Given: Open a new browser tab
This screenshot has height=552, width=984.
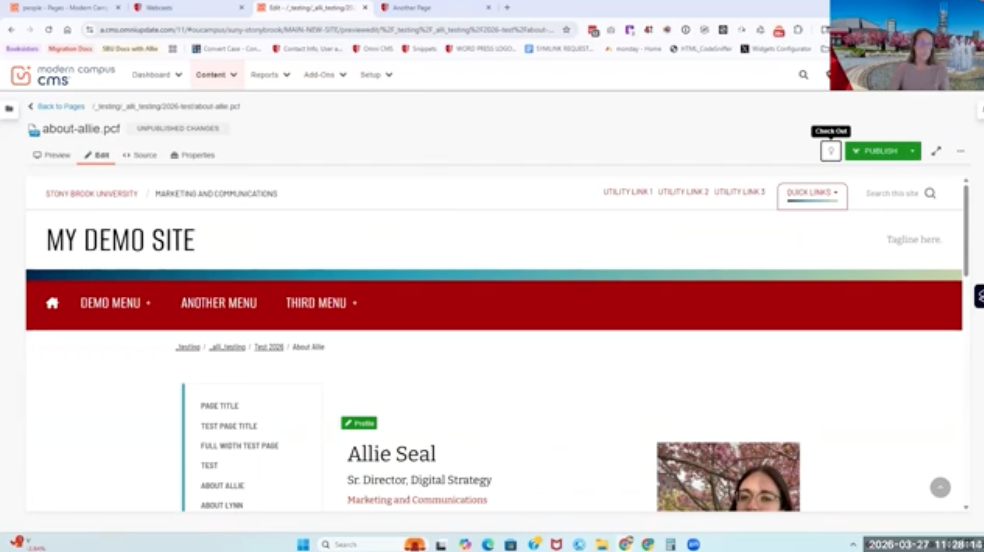Looking at the screenshot, I should click(x=507, y=8).
